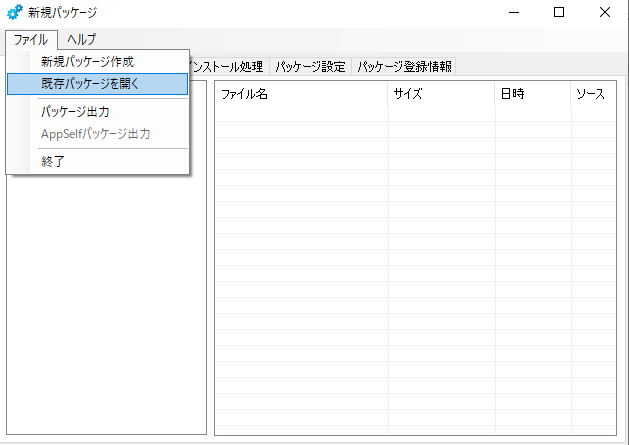The height and width of the screenshot is (445, 629).
Task: Open the ヘルプ menu
Action: (81, 40)
